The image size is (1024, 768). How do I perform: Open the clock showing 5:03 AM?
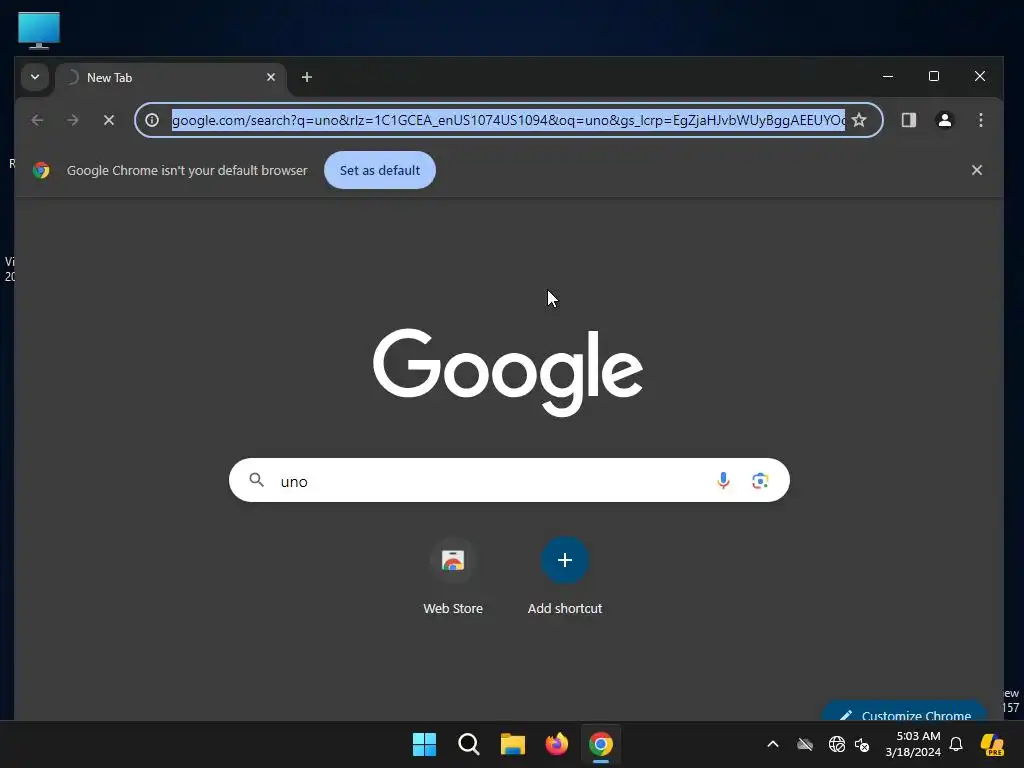coord(912,744)
